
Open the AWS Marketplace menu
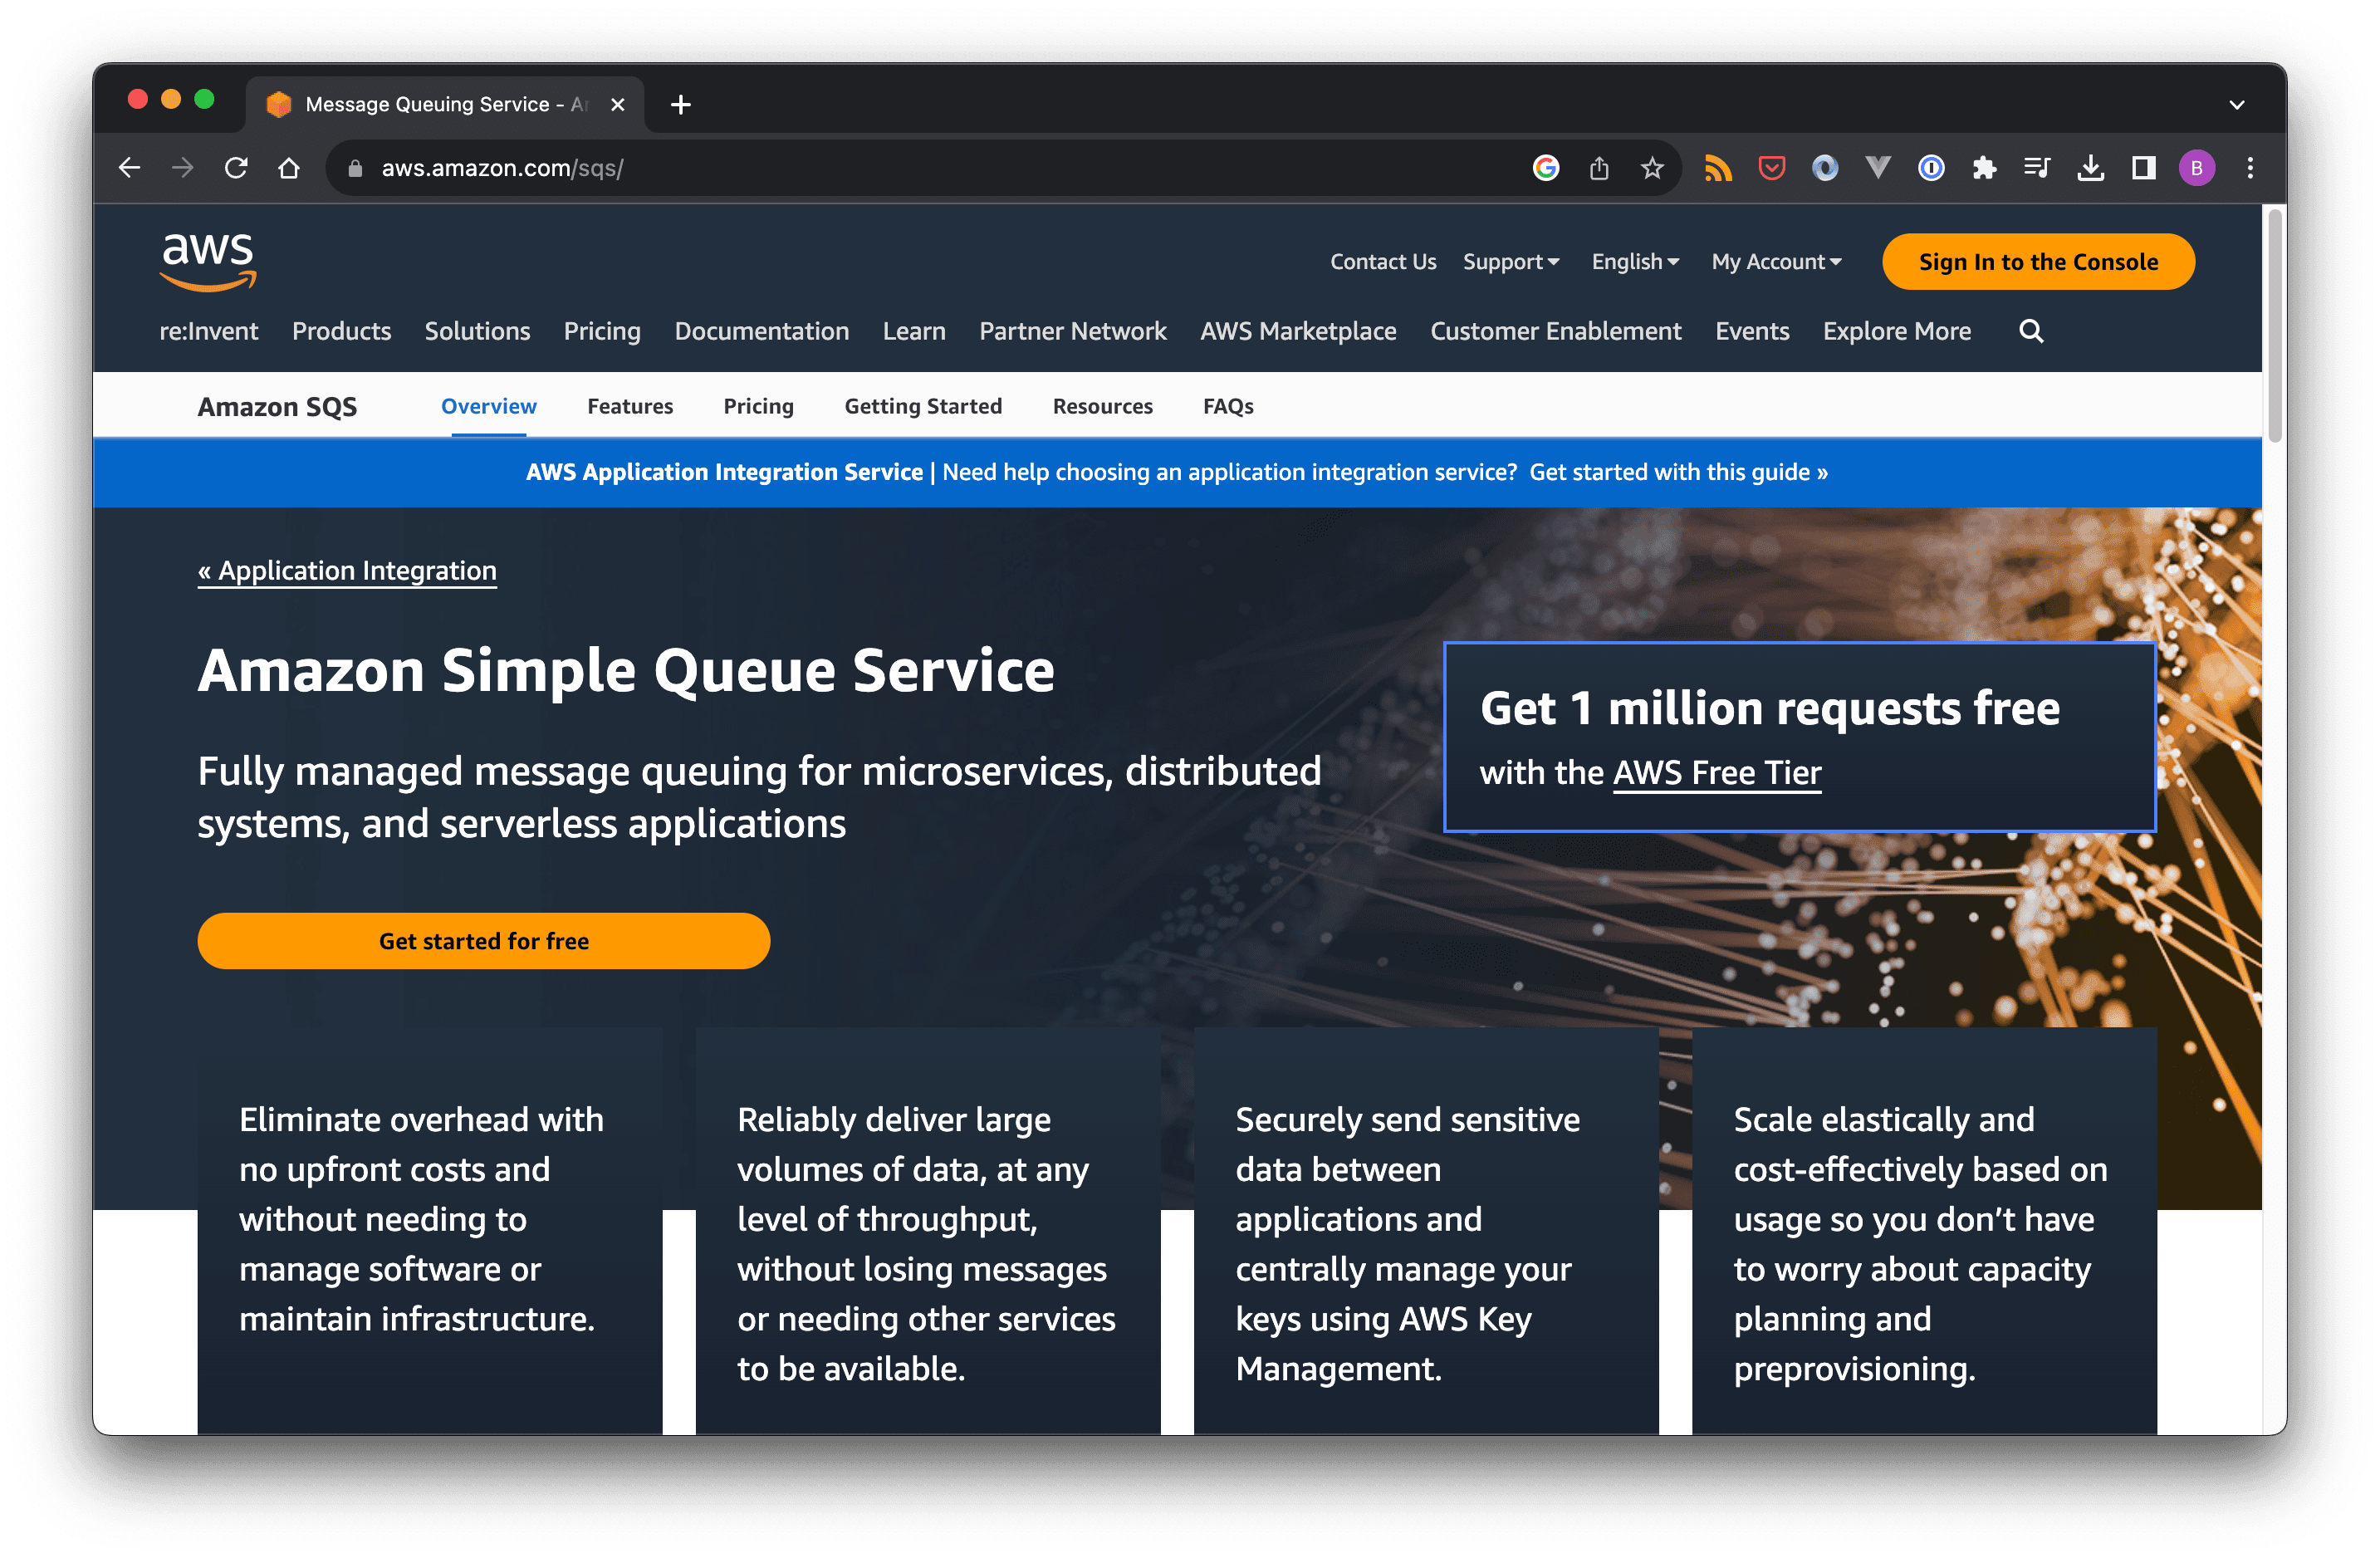pos(1297,331)
